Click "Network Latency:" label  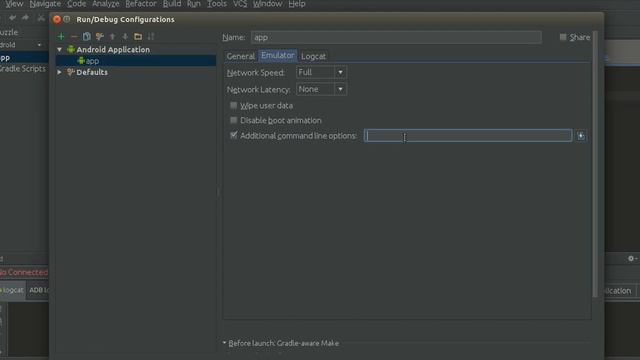[259, 89]
